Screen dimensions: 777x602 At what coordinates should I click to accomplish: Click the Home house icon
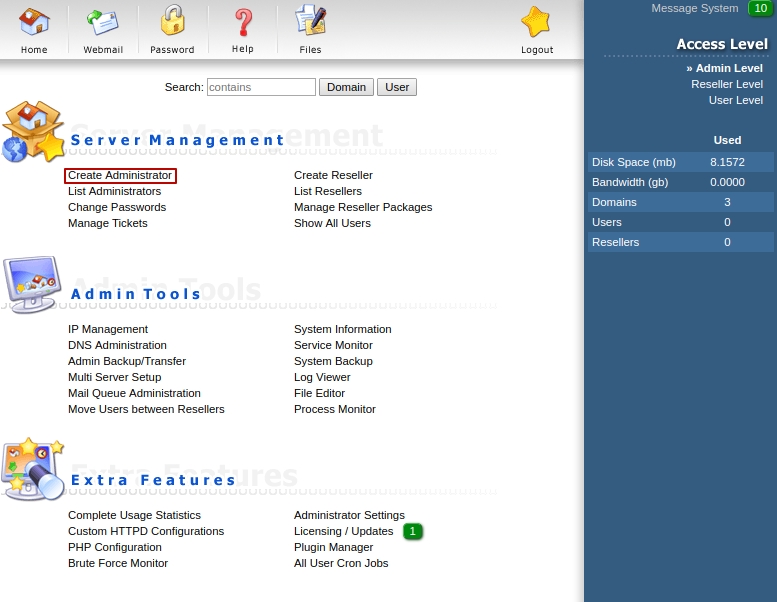click(34, 21)
